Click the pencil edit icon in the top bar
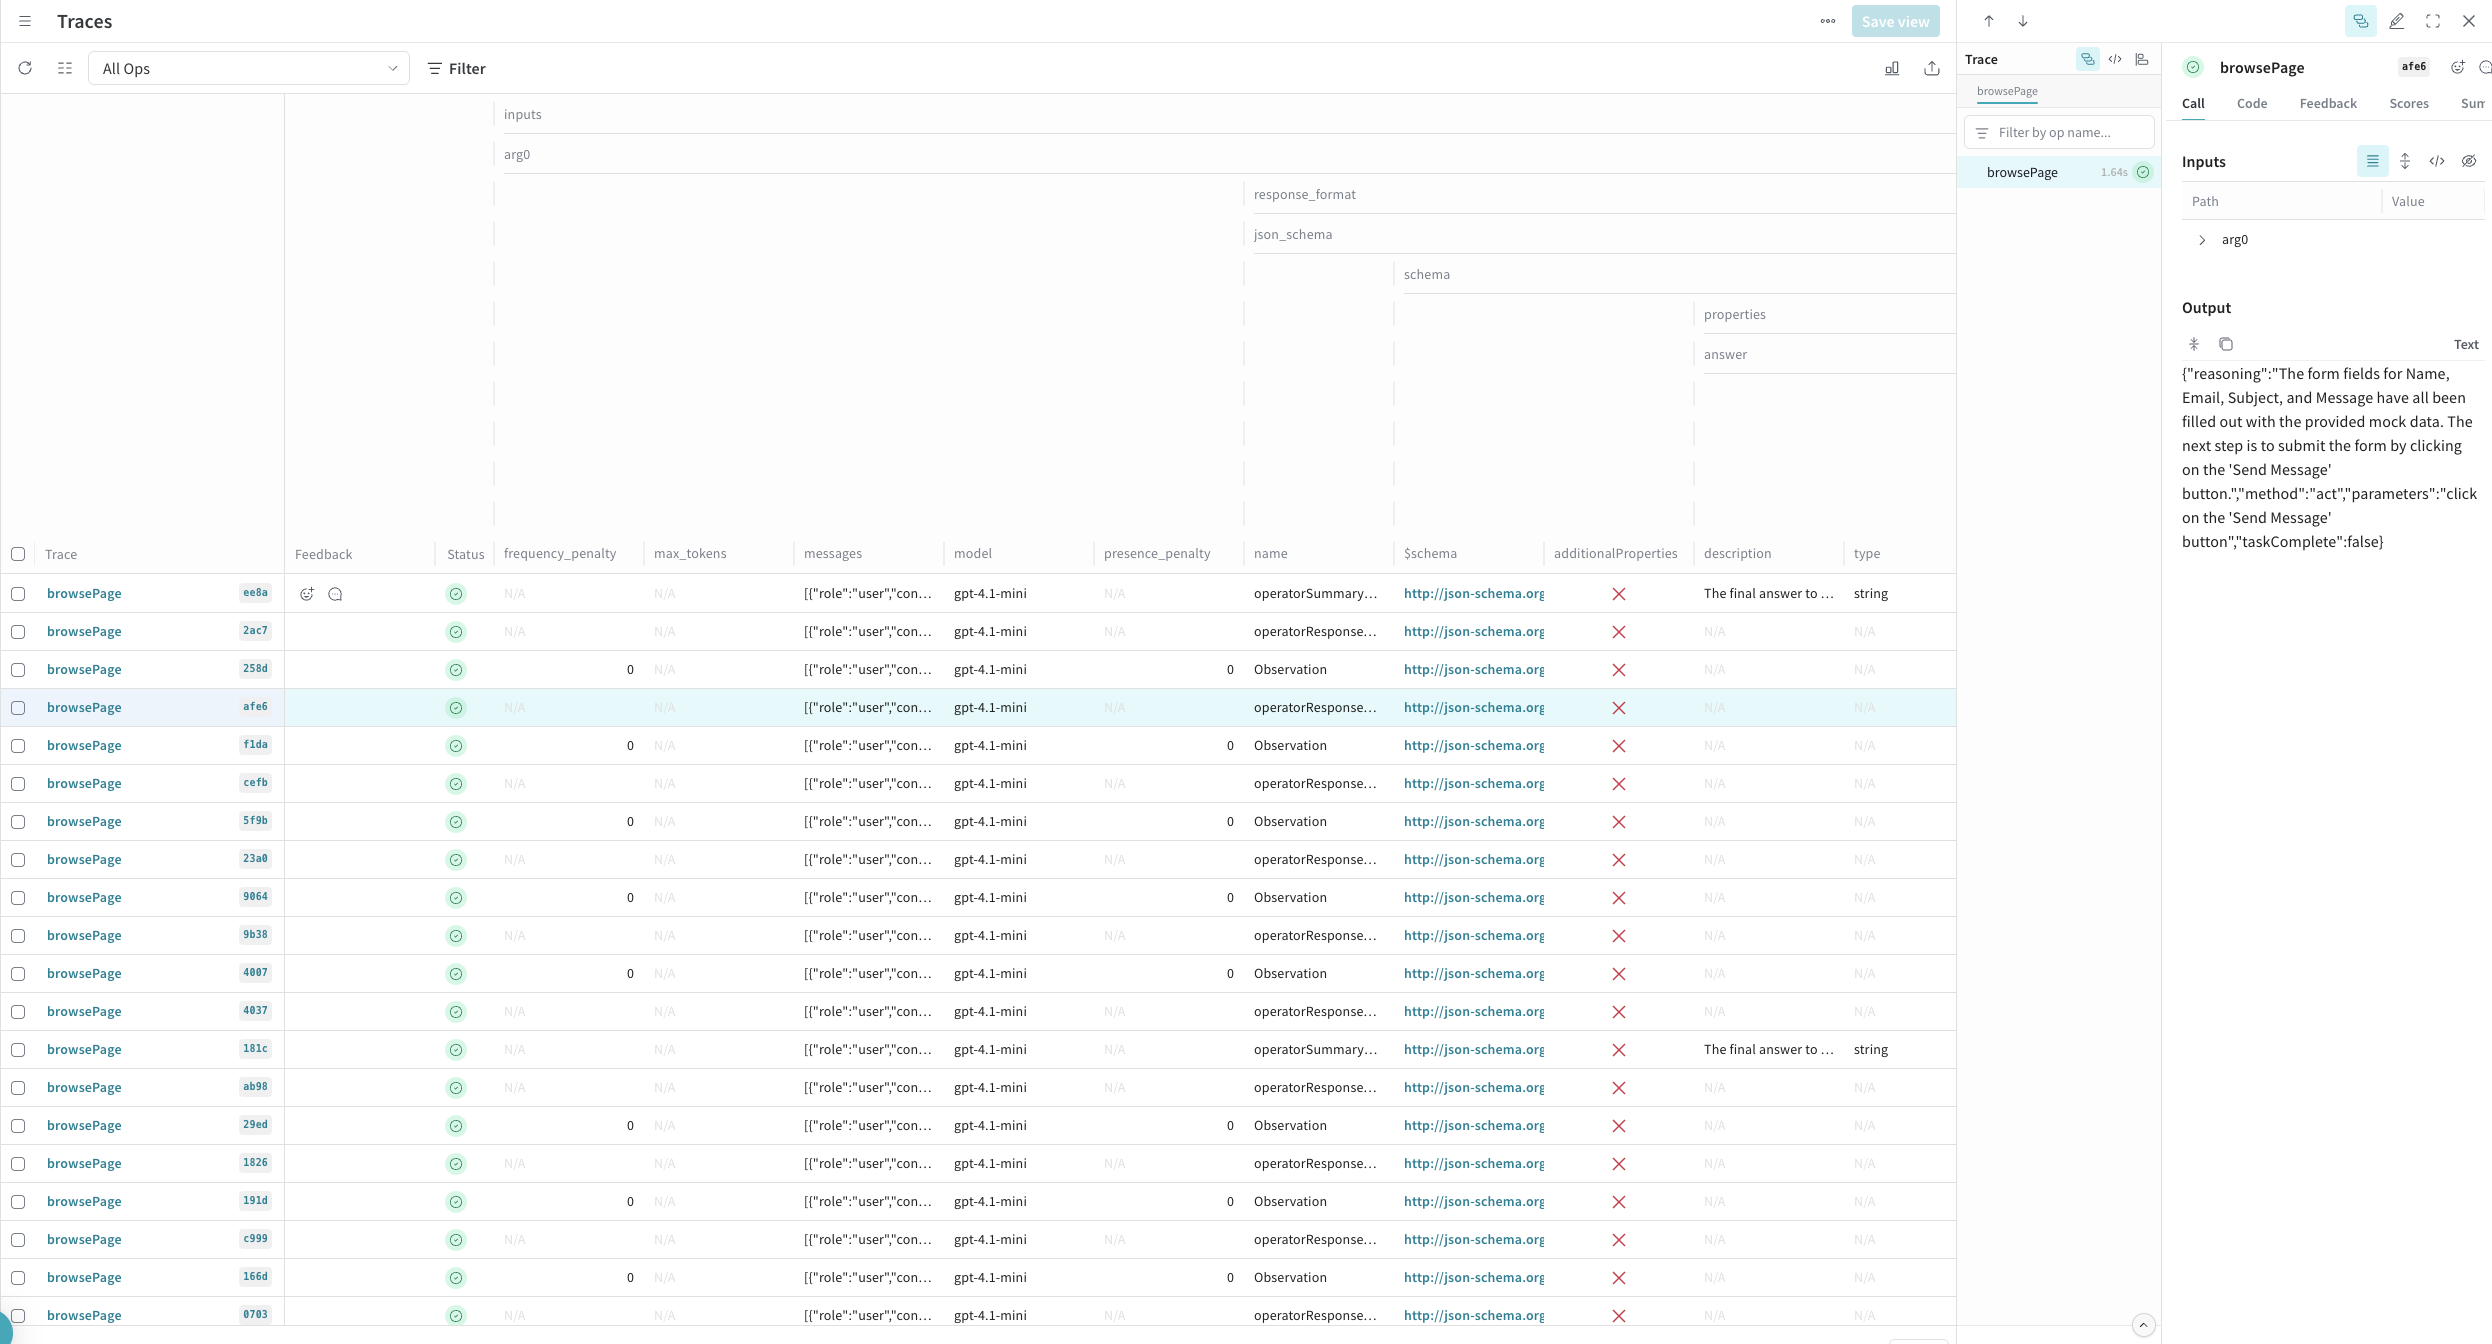 click(x=2396, y=21)
